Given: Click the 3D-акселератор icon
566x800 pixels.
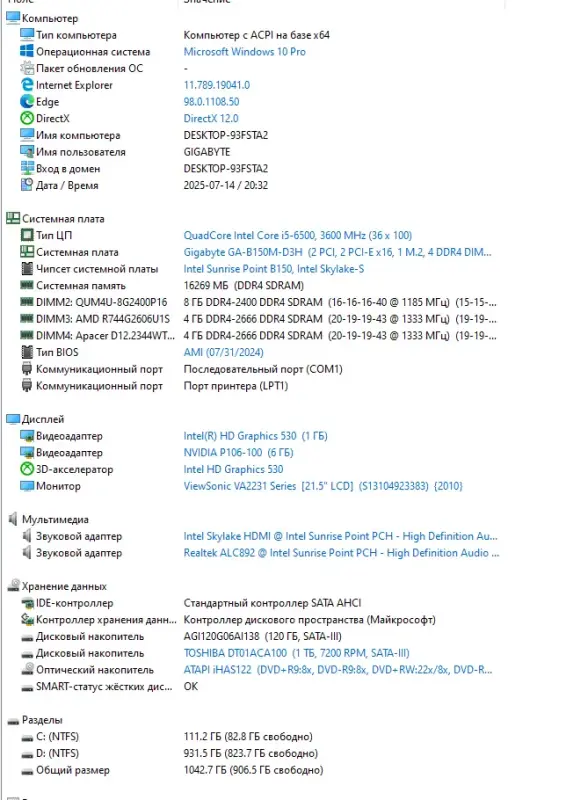Looking at the screenshot, I should tap(27, 469).
